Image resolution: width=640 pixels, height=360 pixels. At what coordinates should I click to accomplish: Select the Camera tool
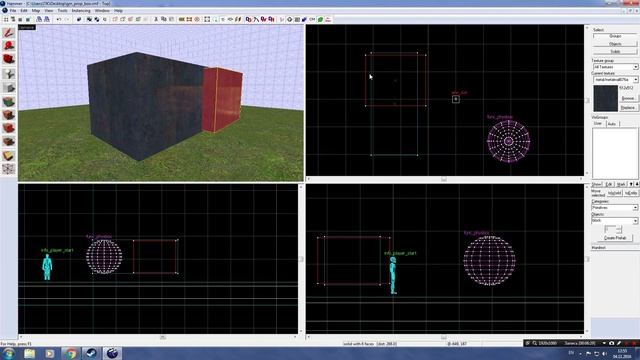click(9, 59)
